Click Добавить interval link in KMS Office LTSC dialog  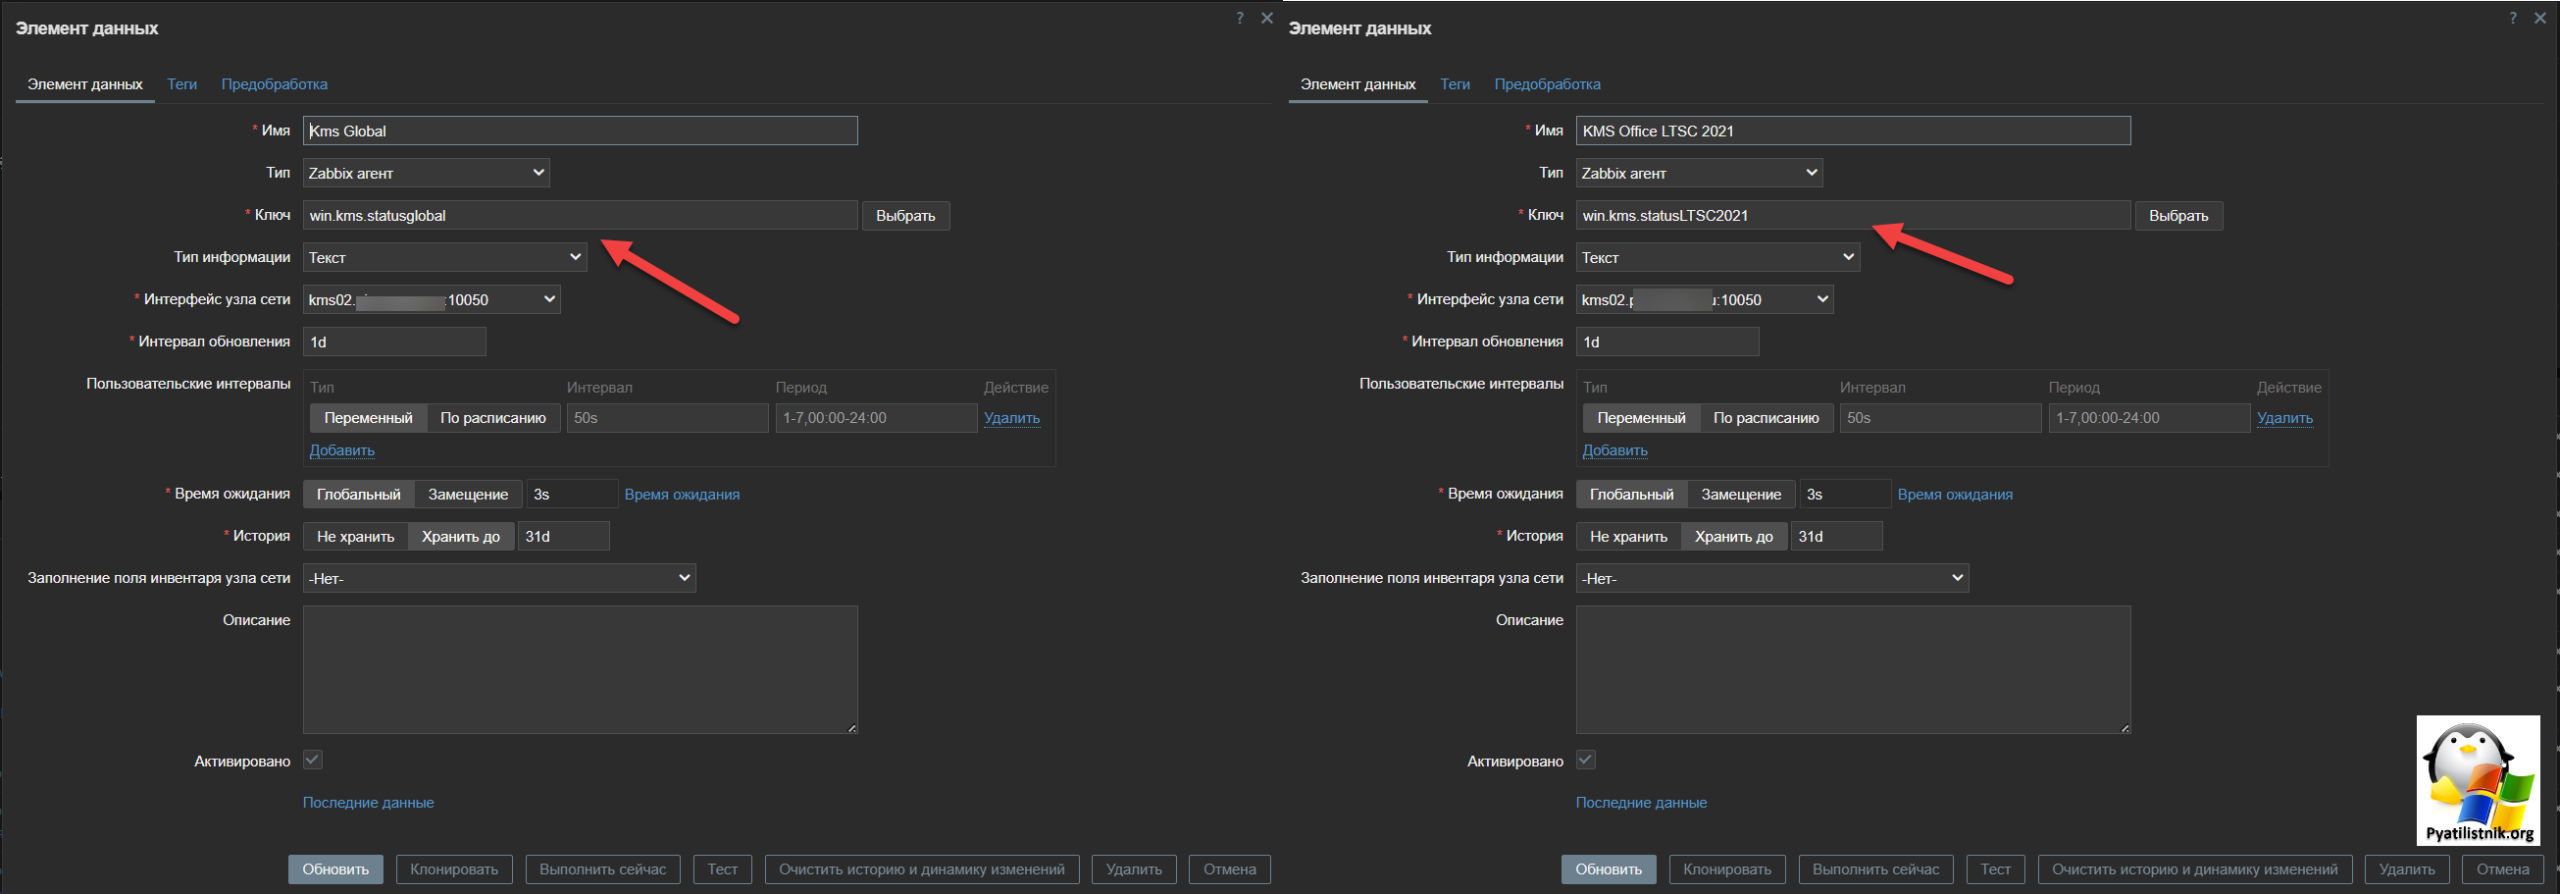(x=1615, y=450)
